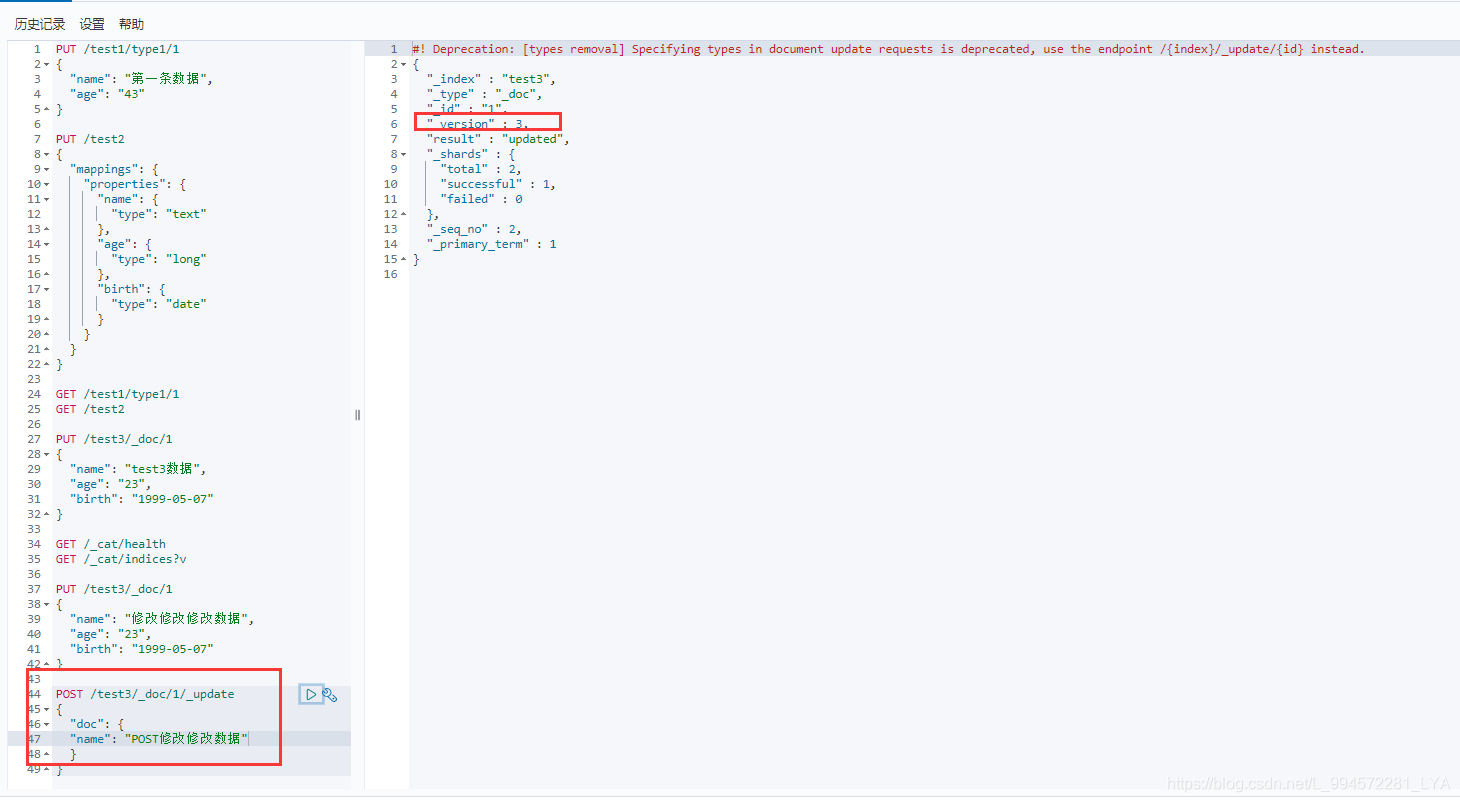Screen dimensions: 1460x802
Task: Click "_primary_term" : 1 in the response
Action: (x=491, y=244)
